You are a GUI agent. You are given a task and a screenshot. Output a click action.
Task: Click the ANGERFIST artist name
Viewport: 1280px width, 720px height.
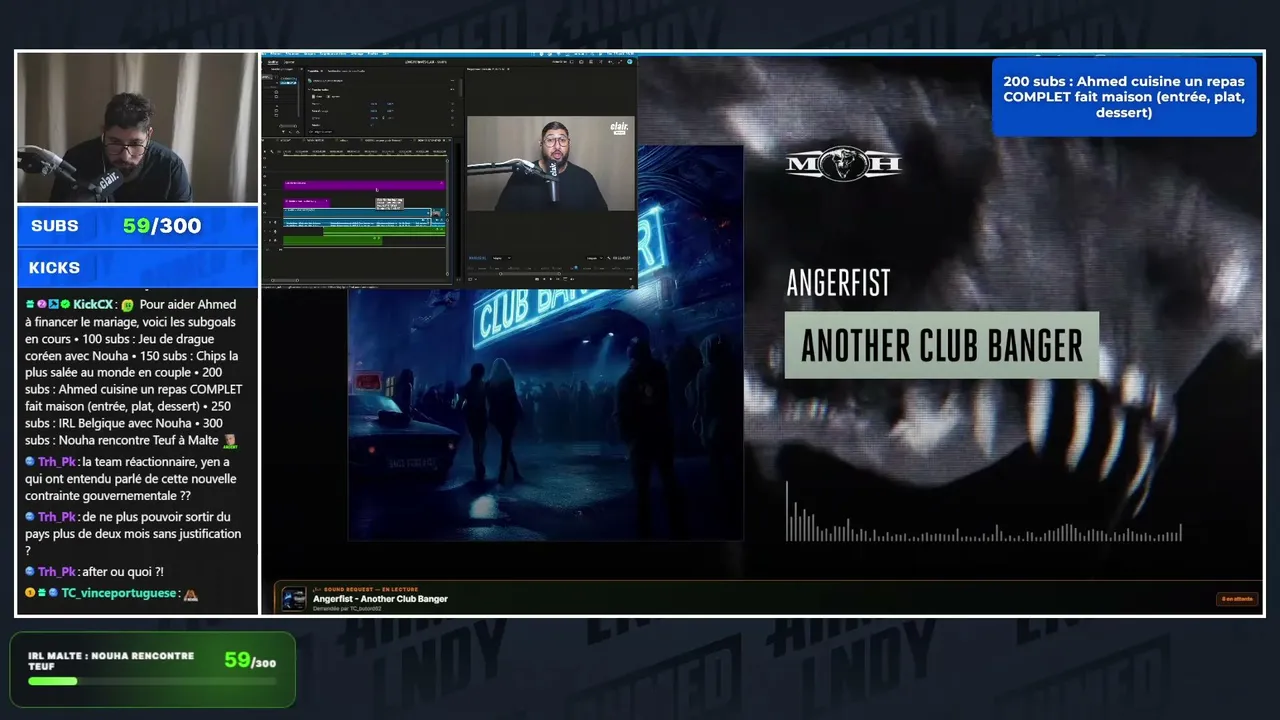coord(838,284)
